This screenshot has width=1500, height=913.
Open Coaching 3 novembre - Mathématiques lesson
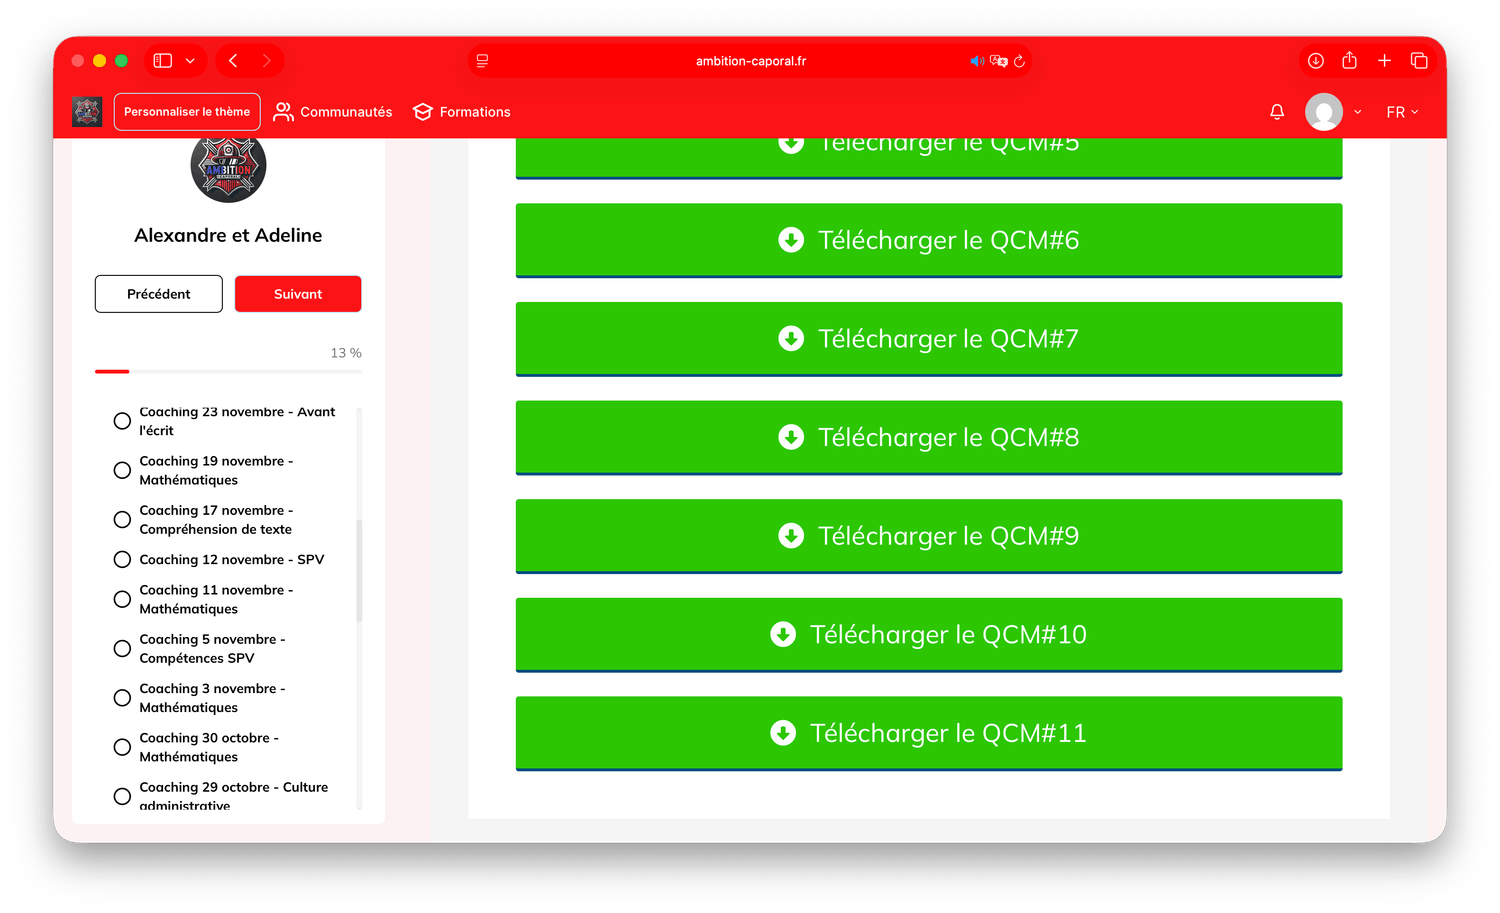212,698
